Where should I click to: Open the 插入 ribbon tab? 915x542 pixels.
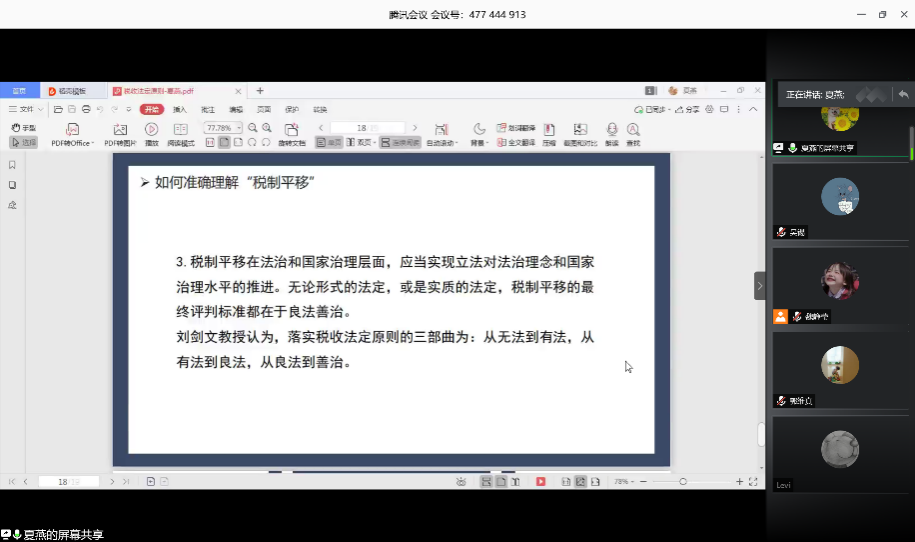click(x=180, y=109)
